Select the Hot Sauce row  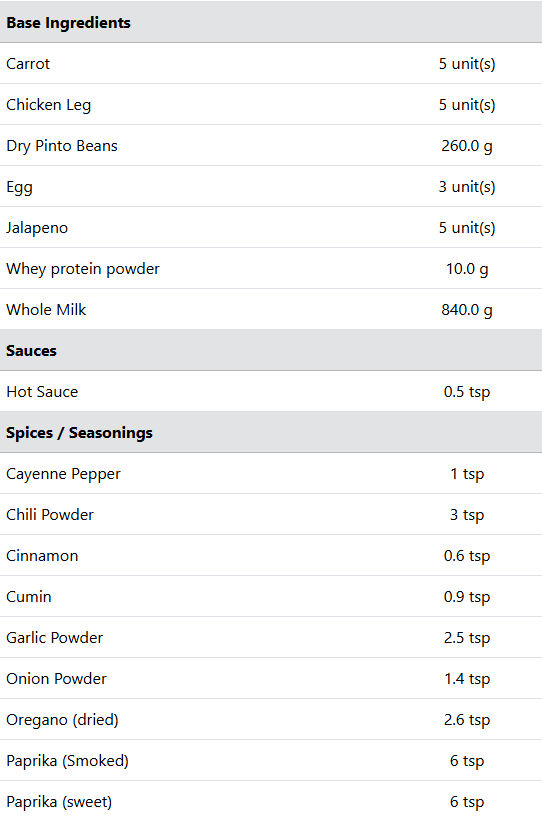point(271,392)
